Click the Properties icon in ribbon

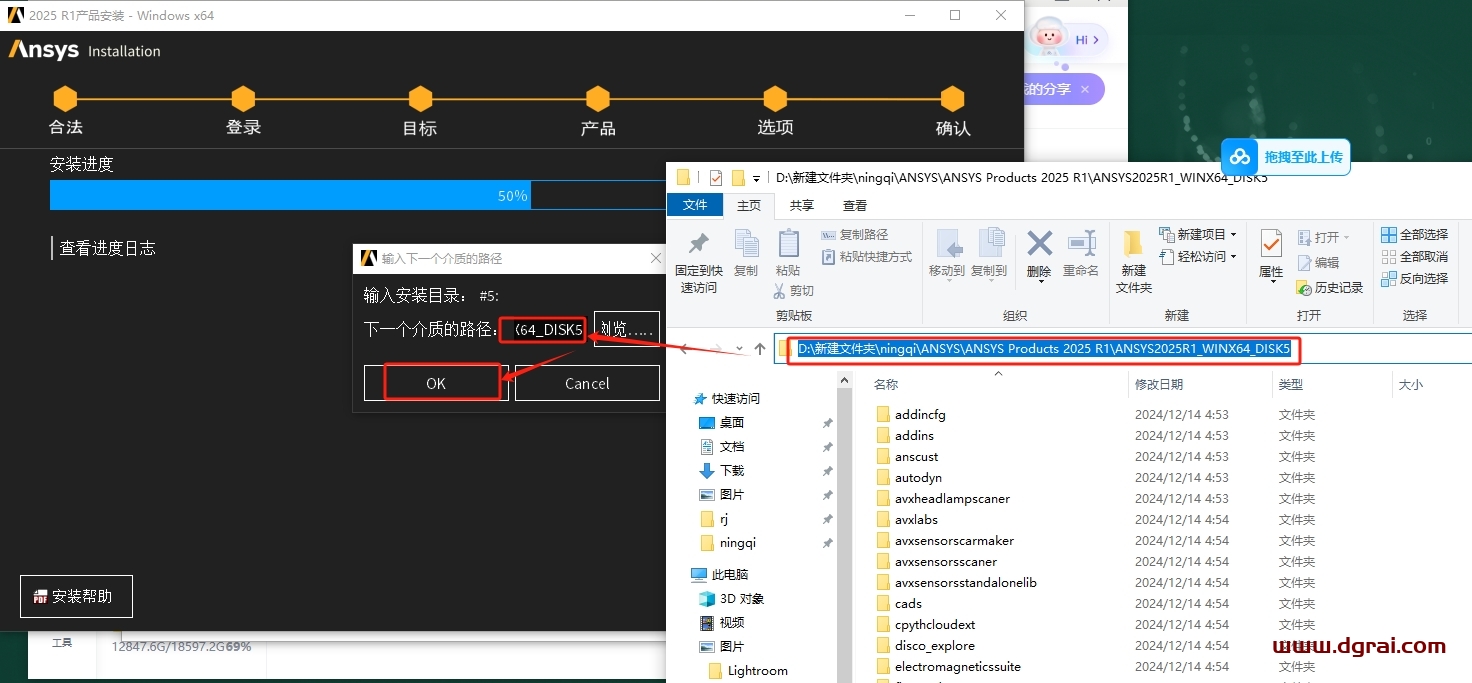click(x=1271, y=245)
